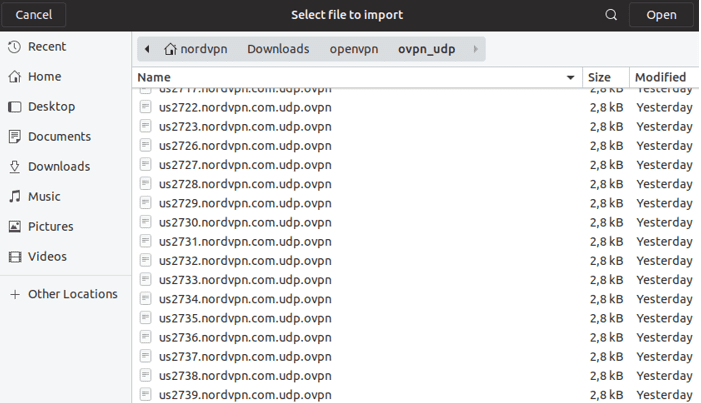The width and height of the screenshot is (701, 403).
Task: Open the Recent label in the sidebar
Action: (x=47, y=47)
